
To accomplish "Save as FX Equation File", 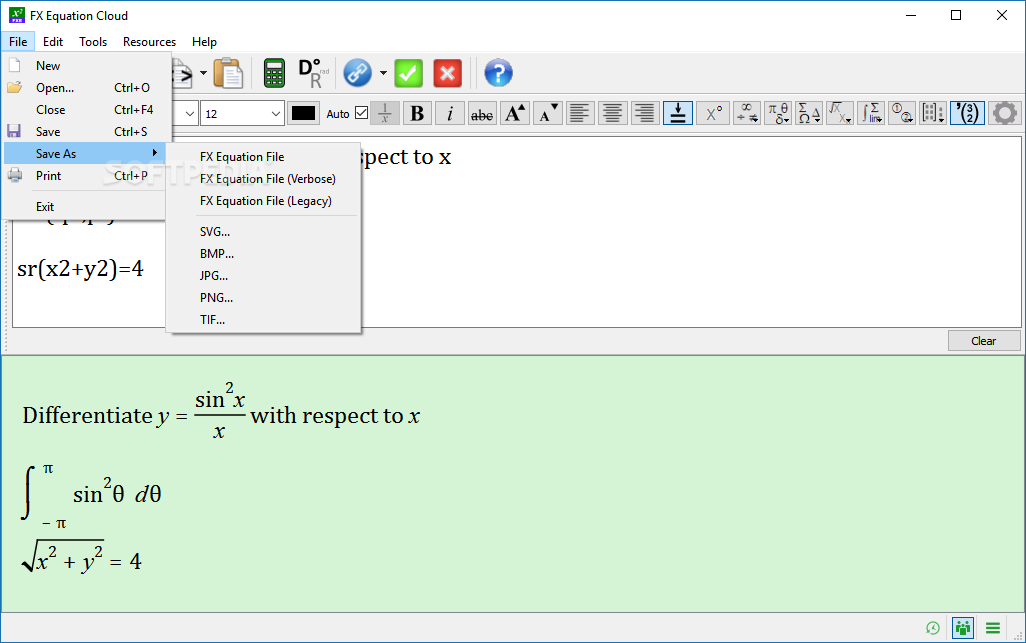I will pyautogui.click(x=263, y=157).
